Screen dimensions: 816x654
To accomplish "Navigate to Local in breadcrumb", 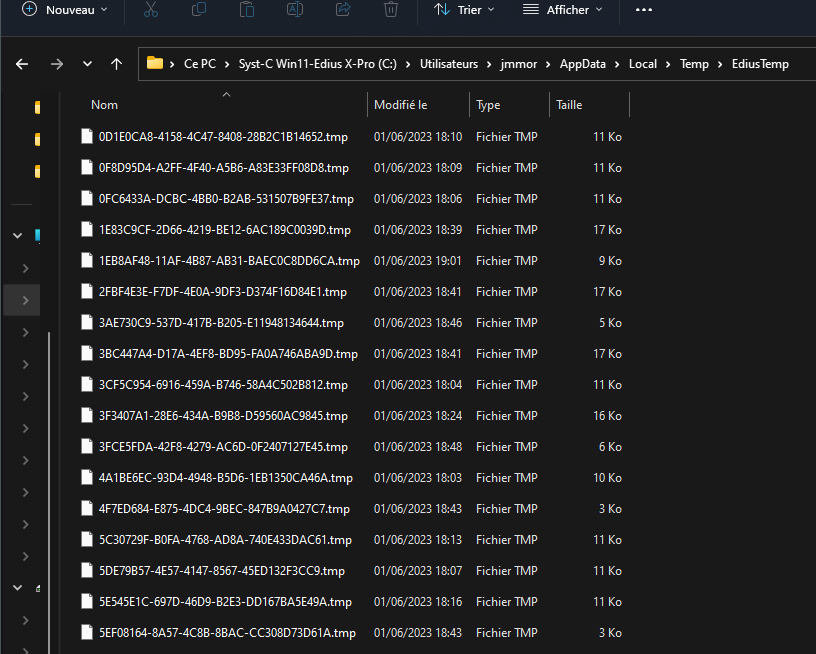I will (643, 64).
